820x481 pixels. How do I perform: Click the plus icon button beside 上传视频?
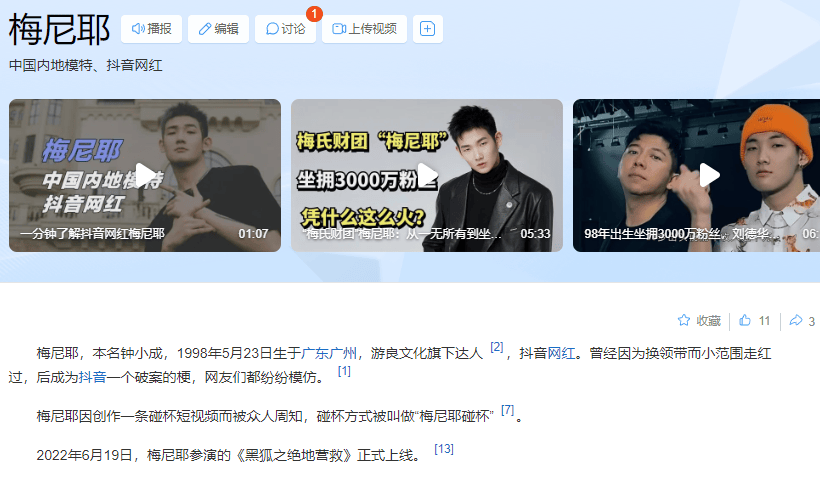(x=428, y=29)
